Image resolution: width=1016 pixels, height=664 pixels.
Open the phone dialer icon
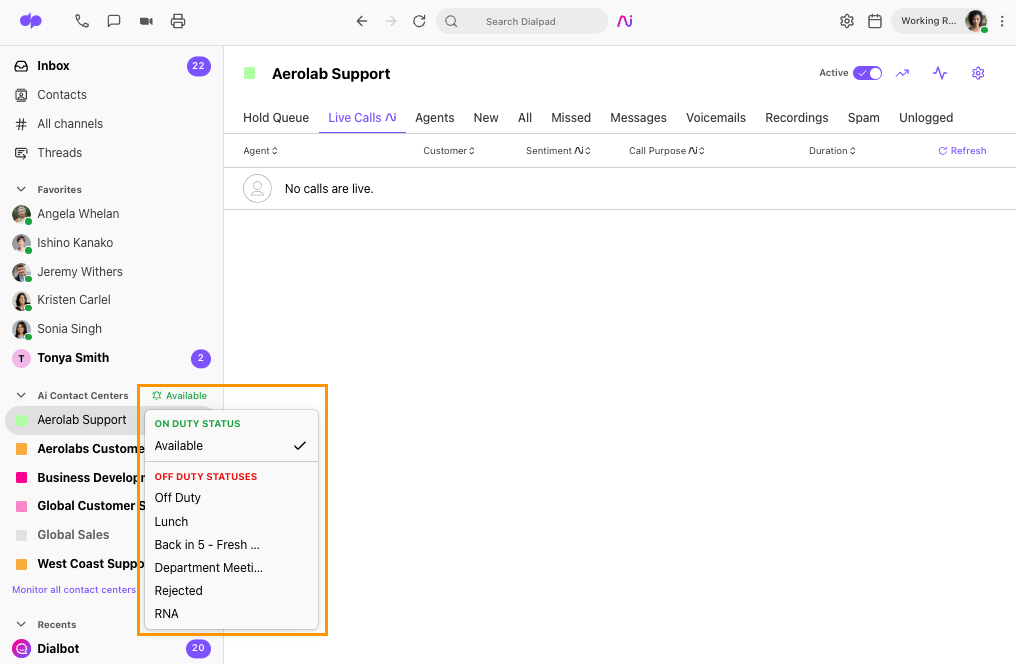tap(82, 21)
